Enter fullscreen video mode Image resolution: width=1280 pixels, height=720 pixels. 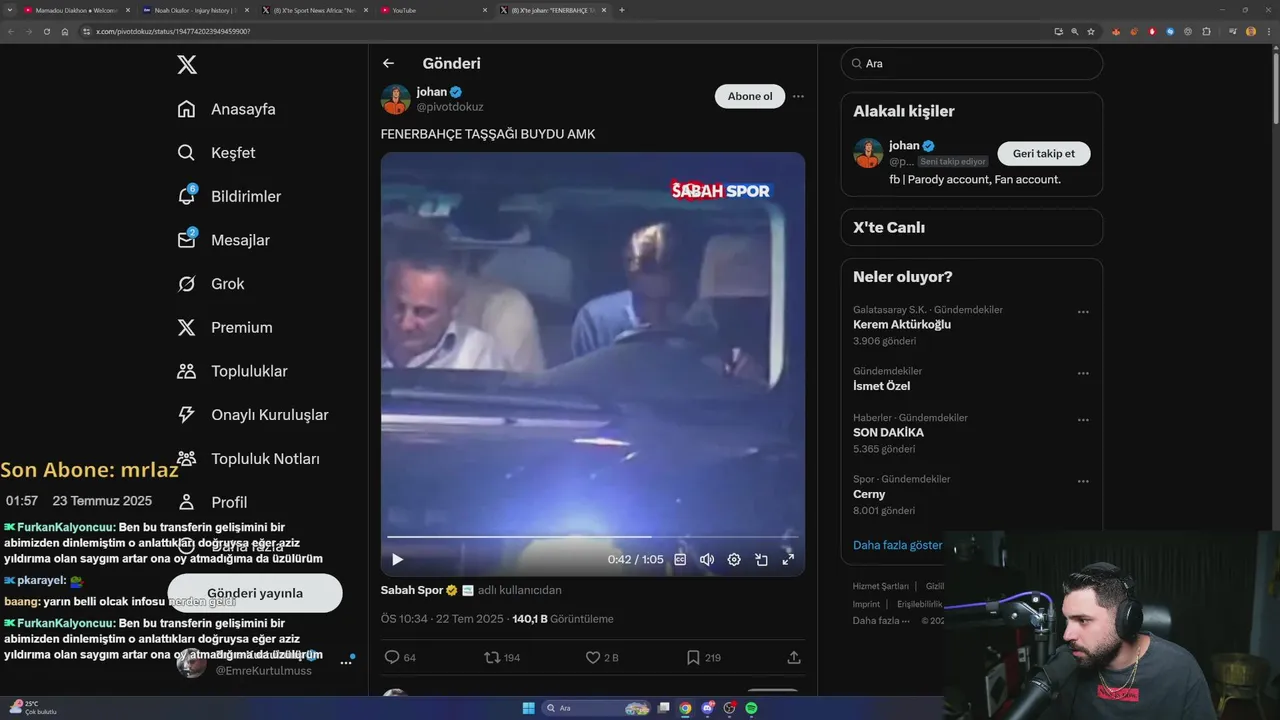(788, 560)
